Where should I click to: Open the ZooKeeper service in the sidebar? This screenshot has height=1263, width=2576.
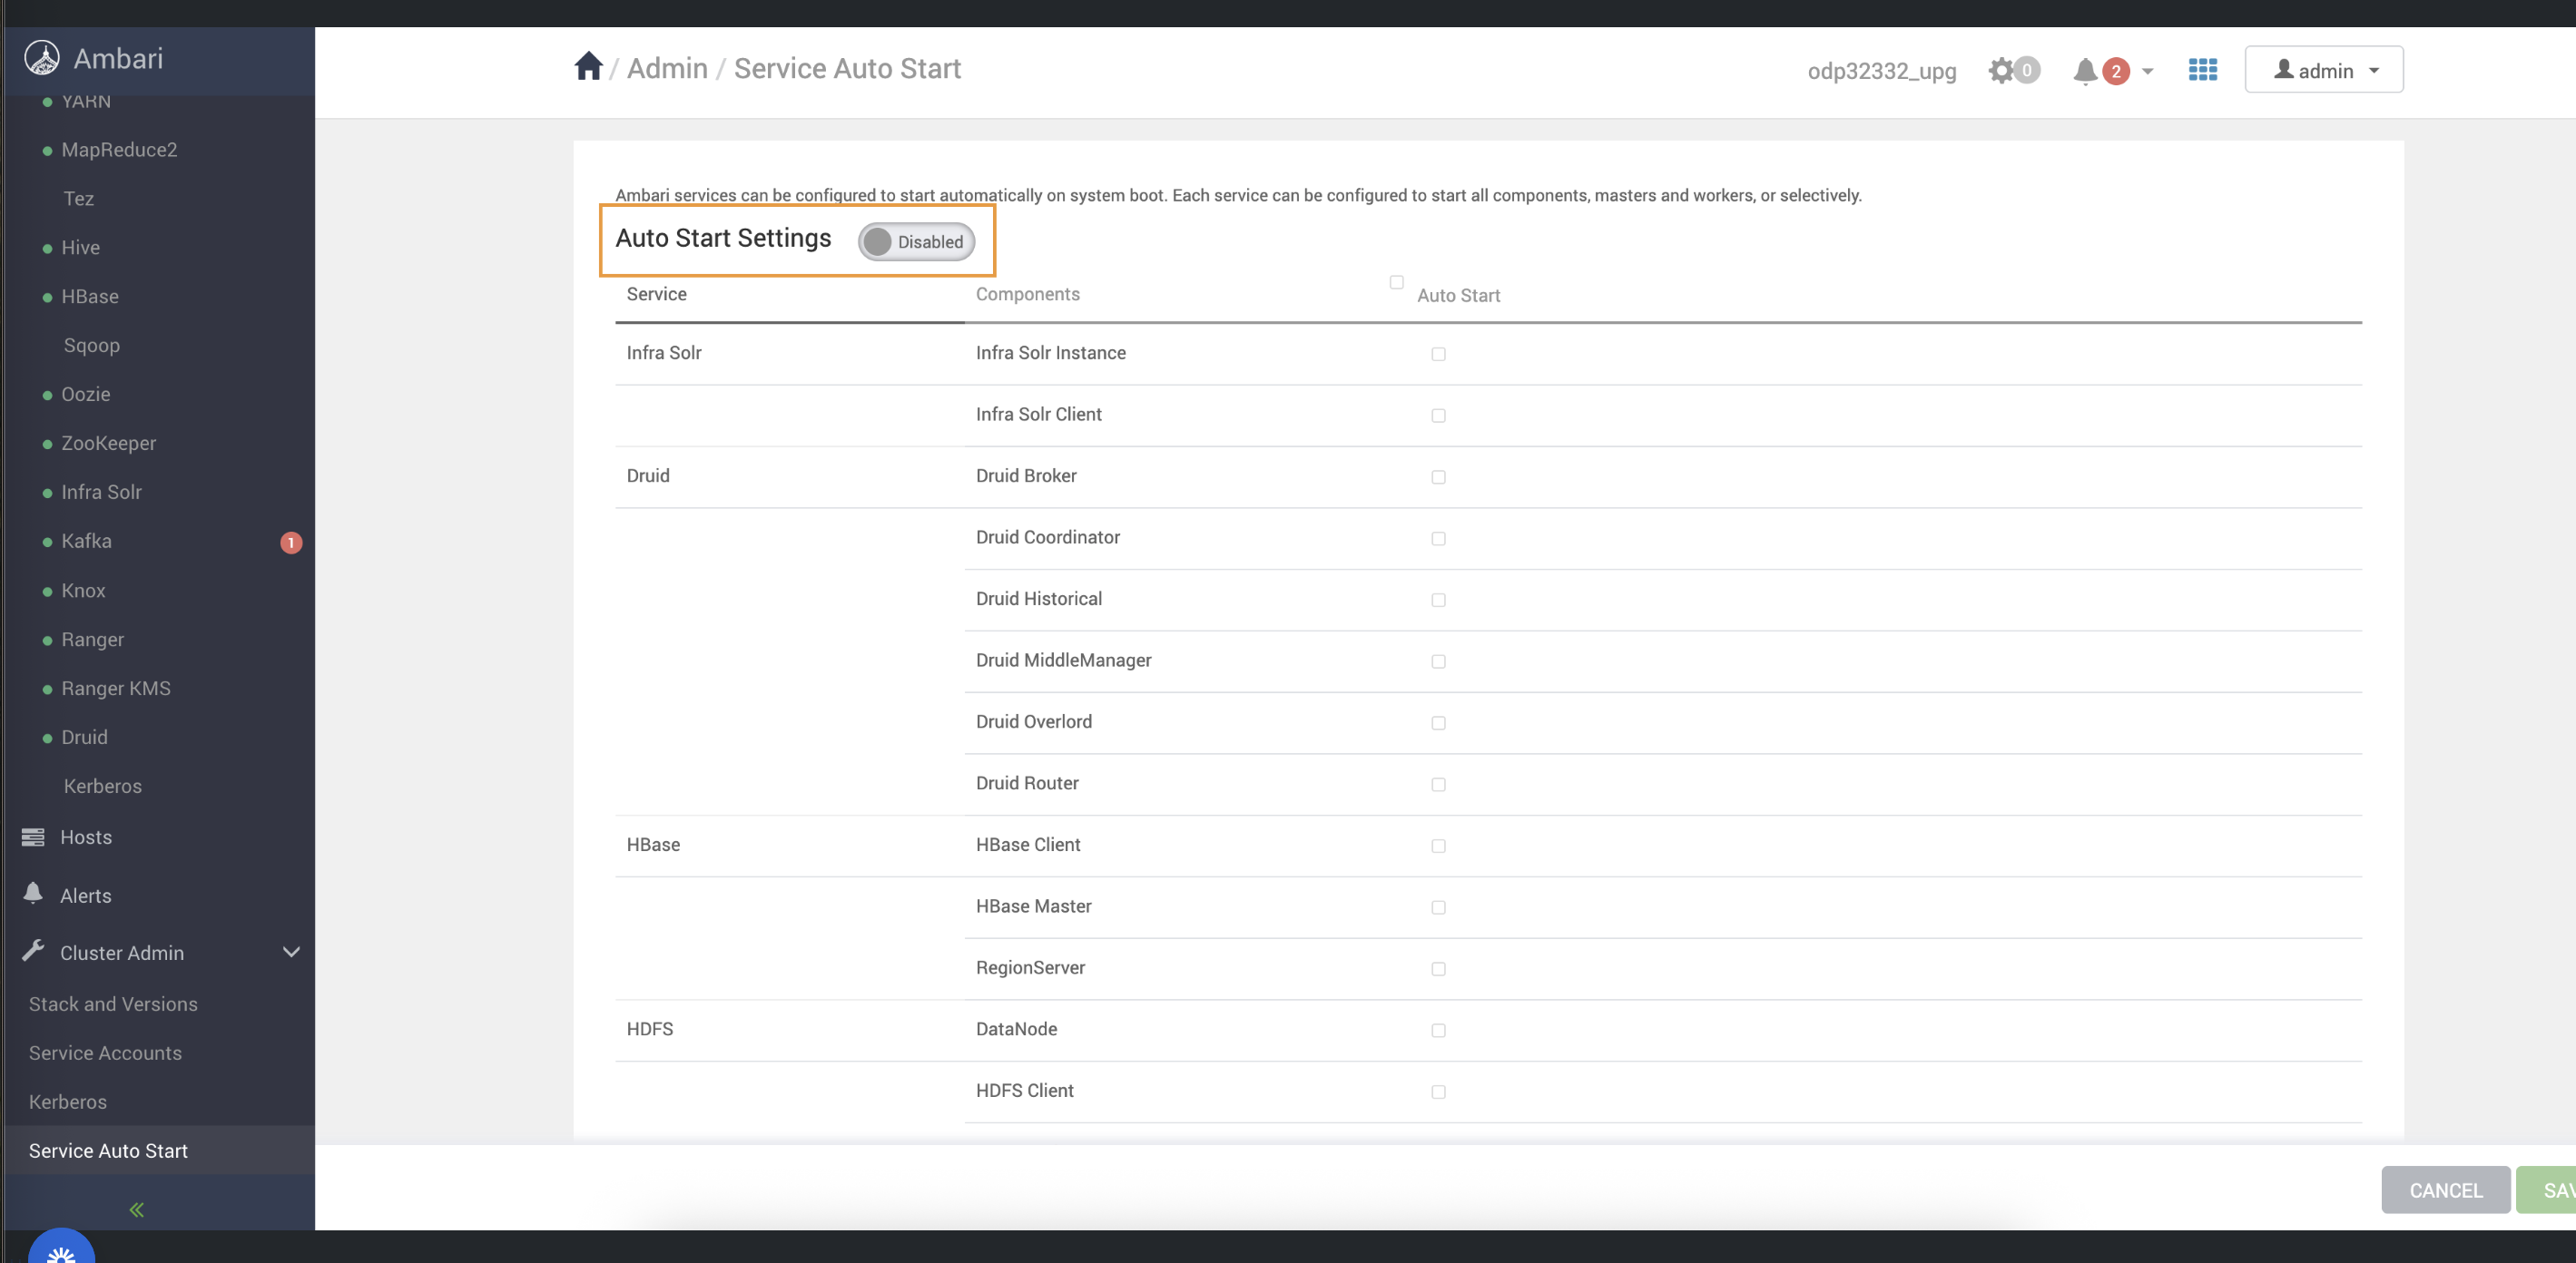(x=108, y=443)
